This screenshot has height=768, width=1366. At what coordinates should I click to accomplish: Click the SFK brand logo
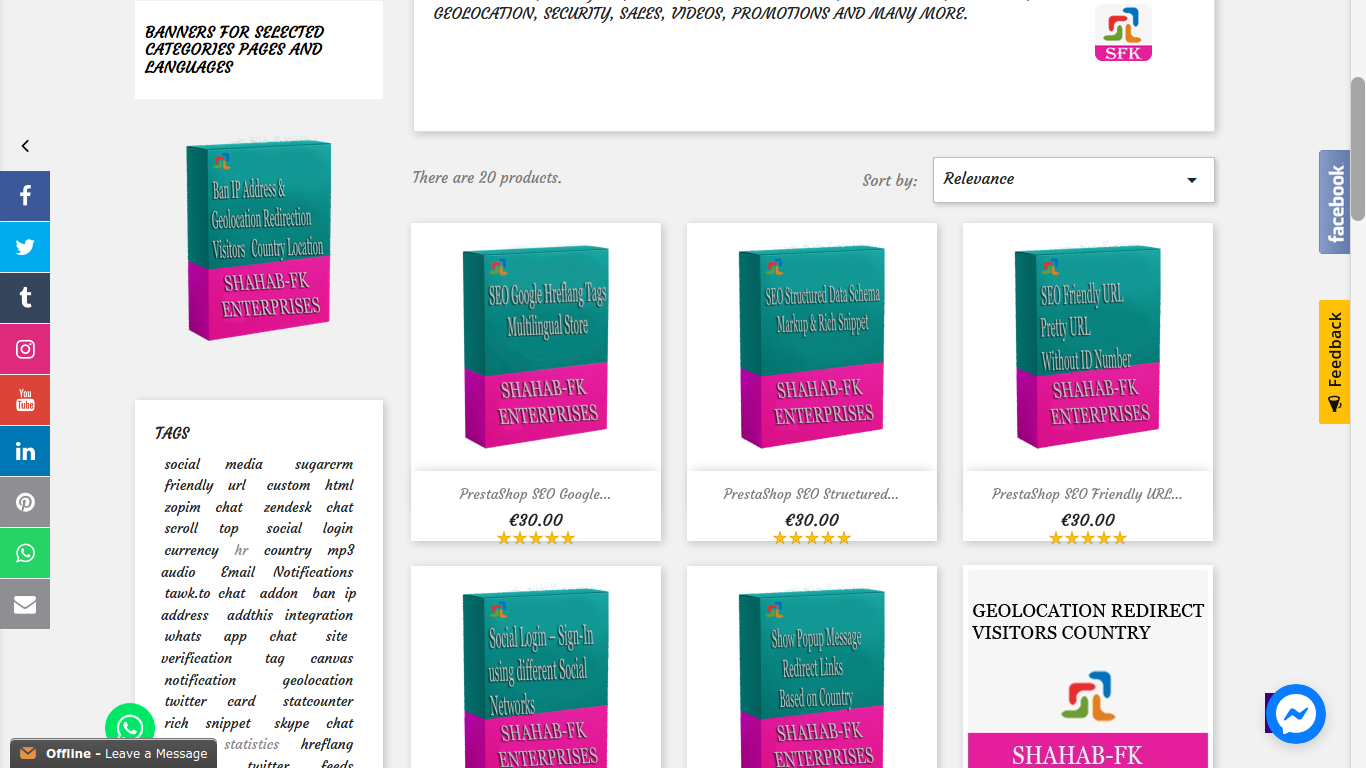1123,33
